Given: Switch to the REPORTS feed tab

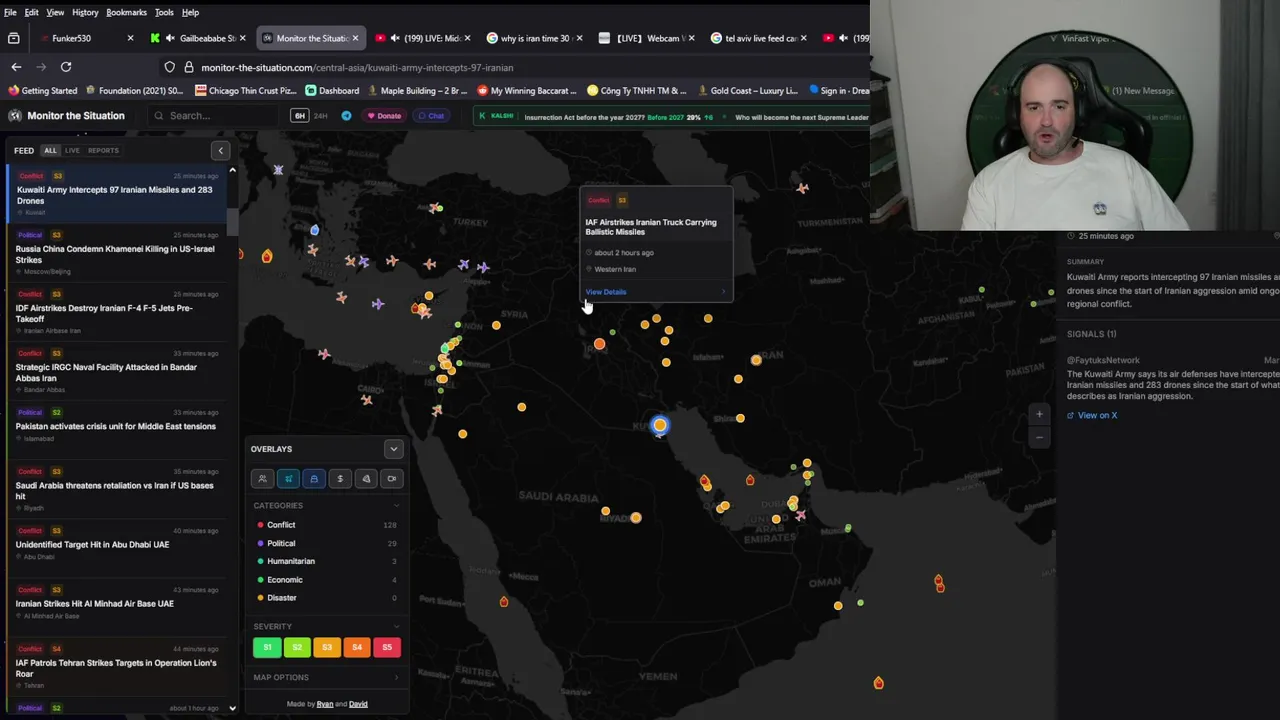Looking at the screenshot, I should pos(103,150).
